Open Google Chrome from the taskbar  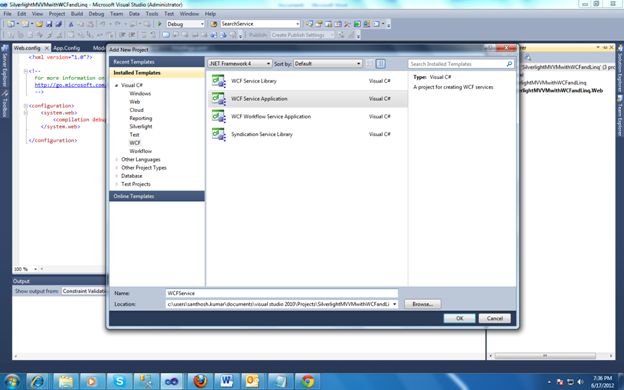[307, 381]
